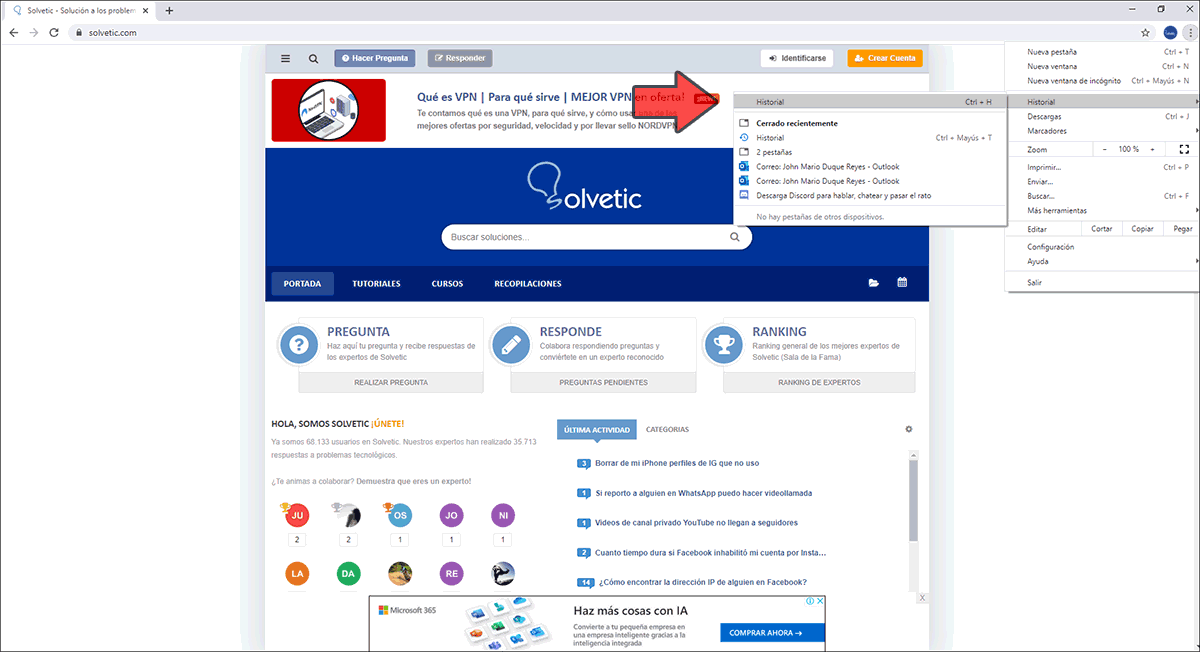
Task: Focus the Buscar soluciones search field
Action: (597, 237)
